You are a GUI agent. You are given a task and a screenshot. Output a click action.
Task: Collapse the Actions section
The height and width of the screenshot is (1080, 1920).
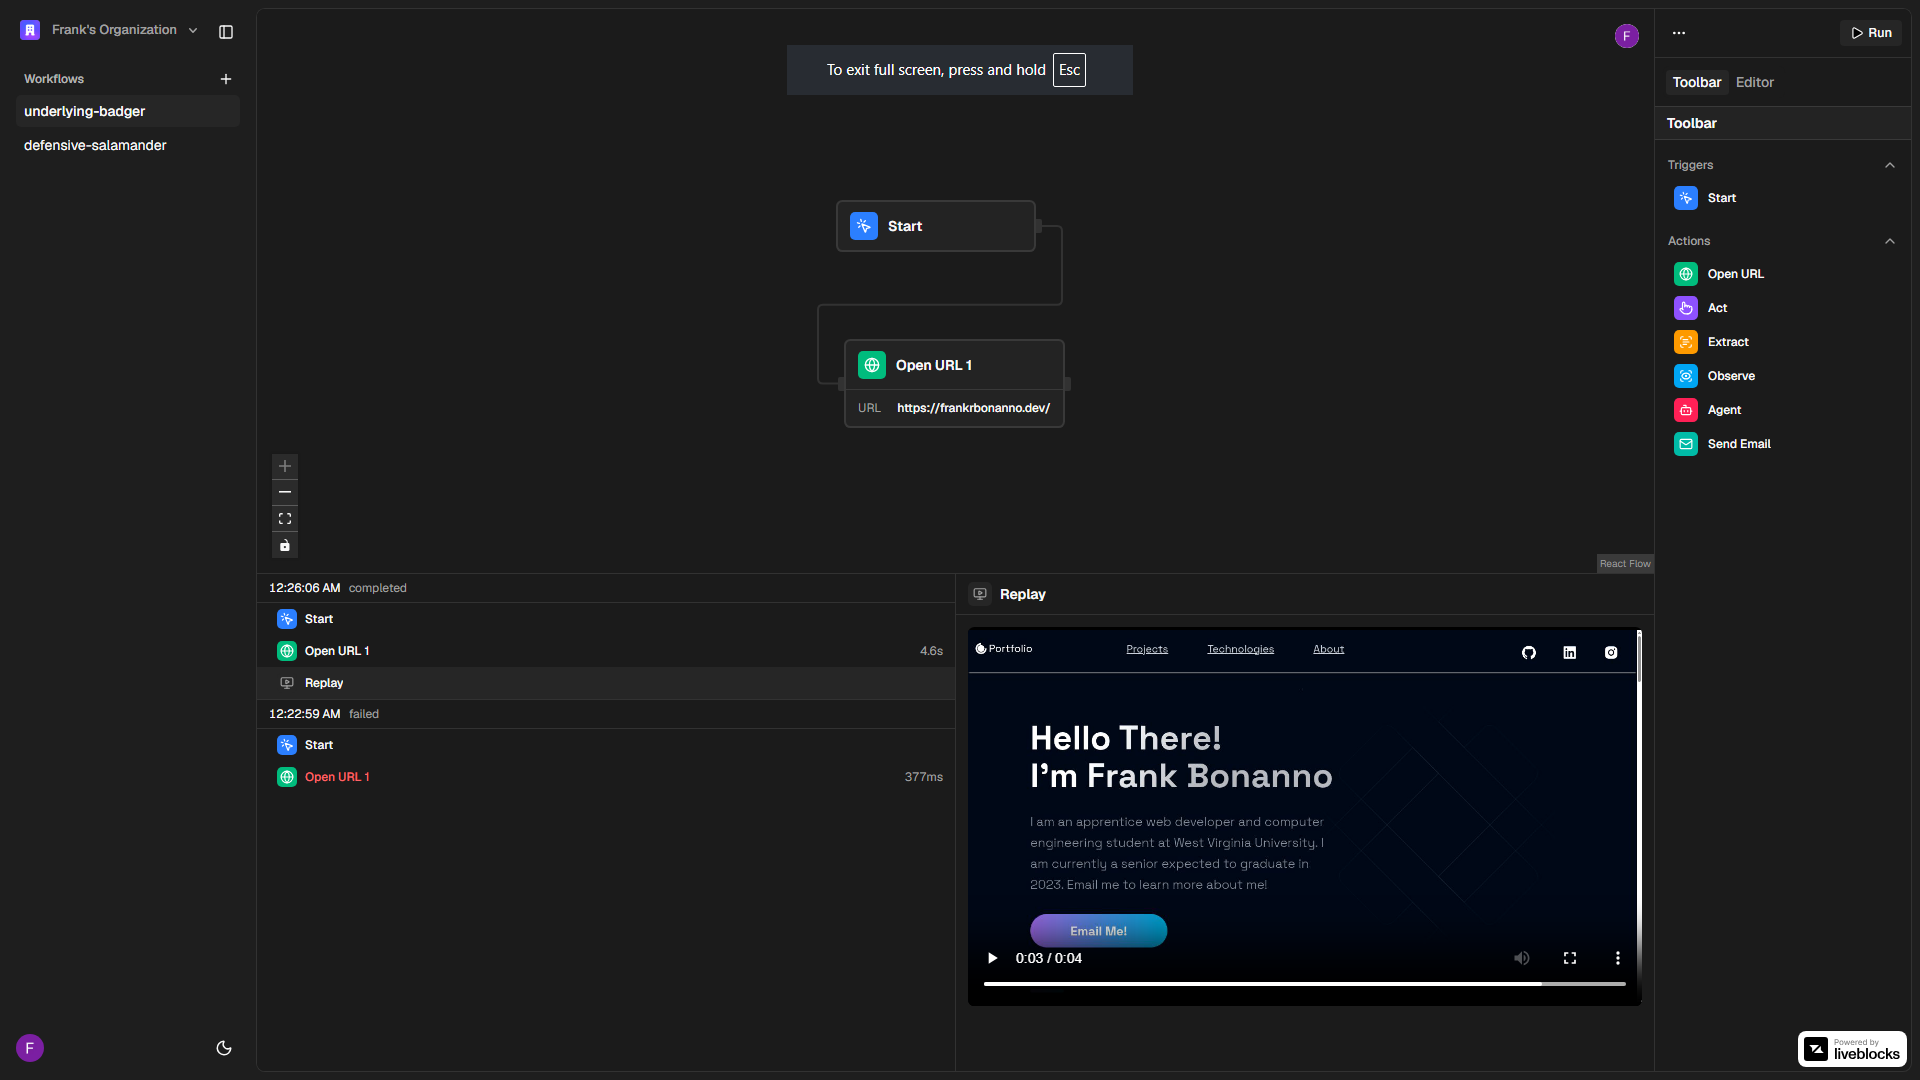coord(1890,241)
